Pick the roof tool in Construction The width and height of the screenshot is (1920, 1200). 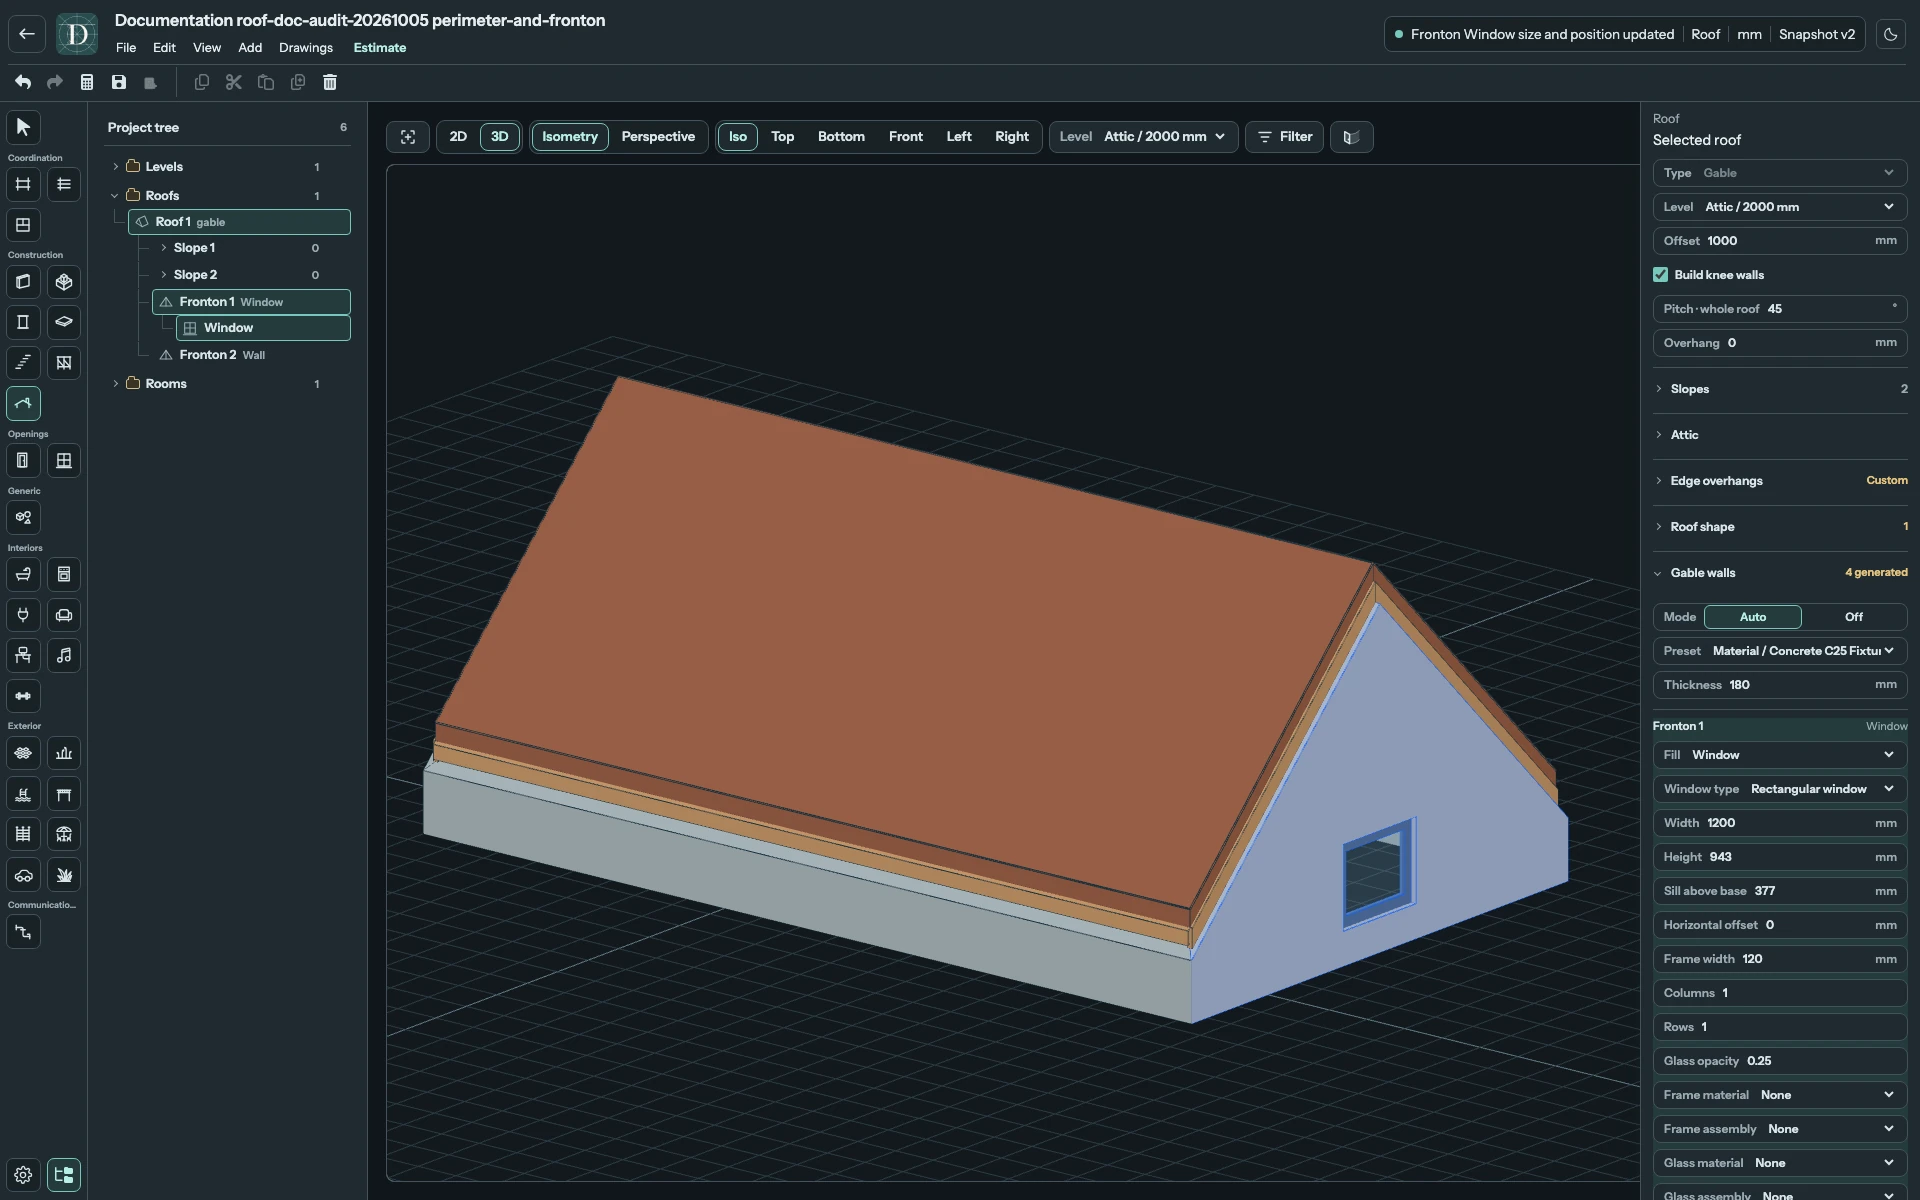point(23,403)
